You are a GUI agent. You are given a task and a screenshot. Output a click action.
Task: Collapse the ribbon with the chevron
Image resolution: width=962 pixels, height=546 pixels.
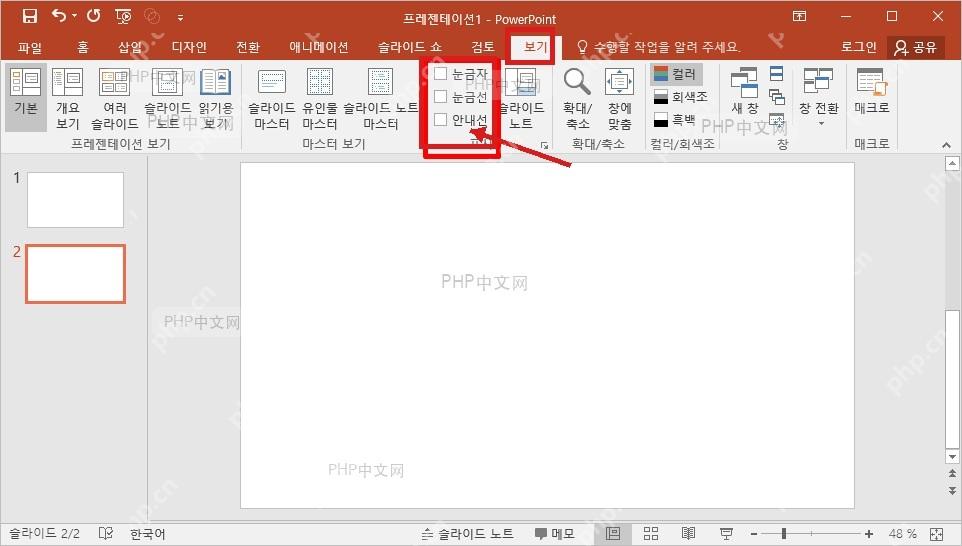coord(946,145)
